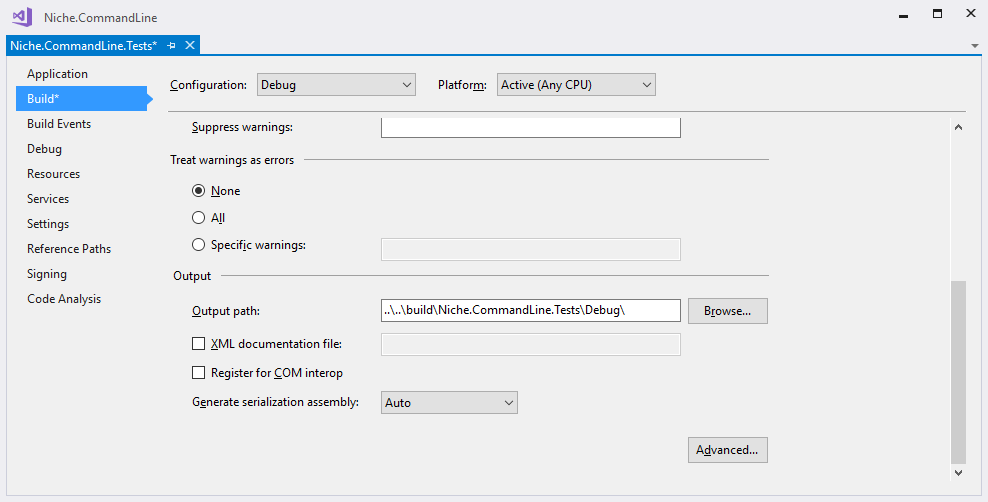Click the scrollbar down arrow

point(958,472)
